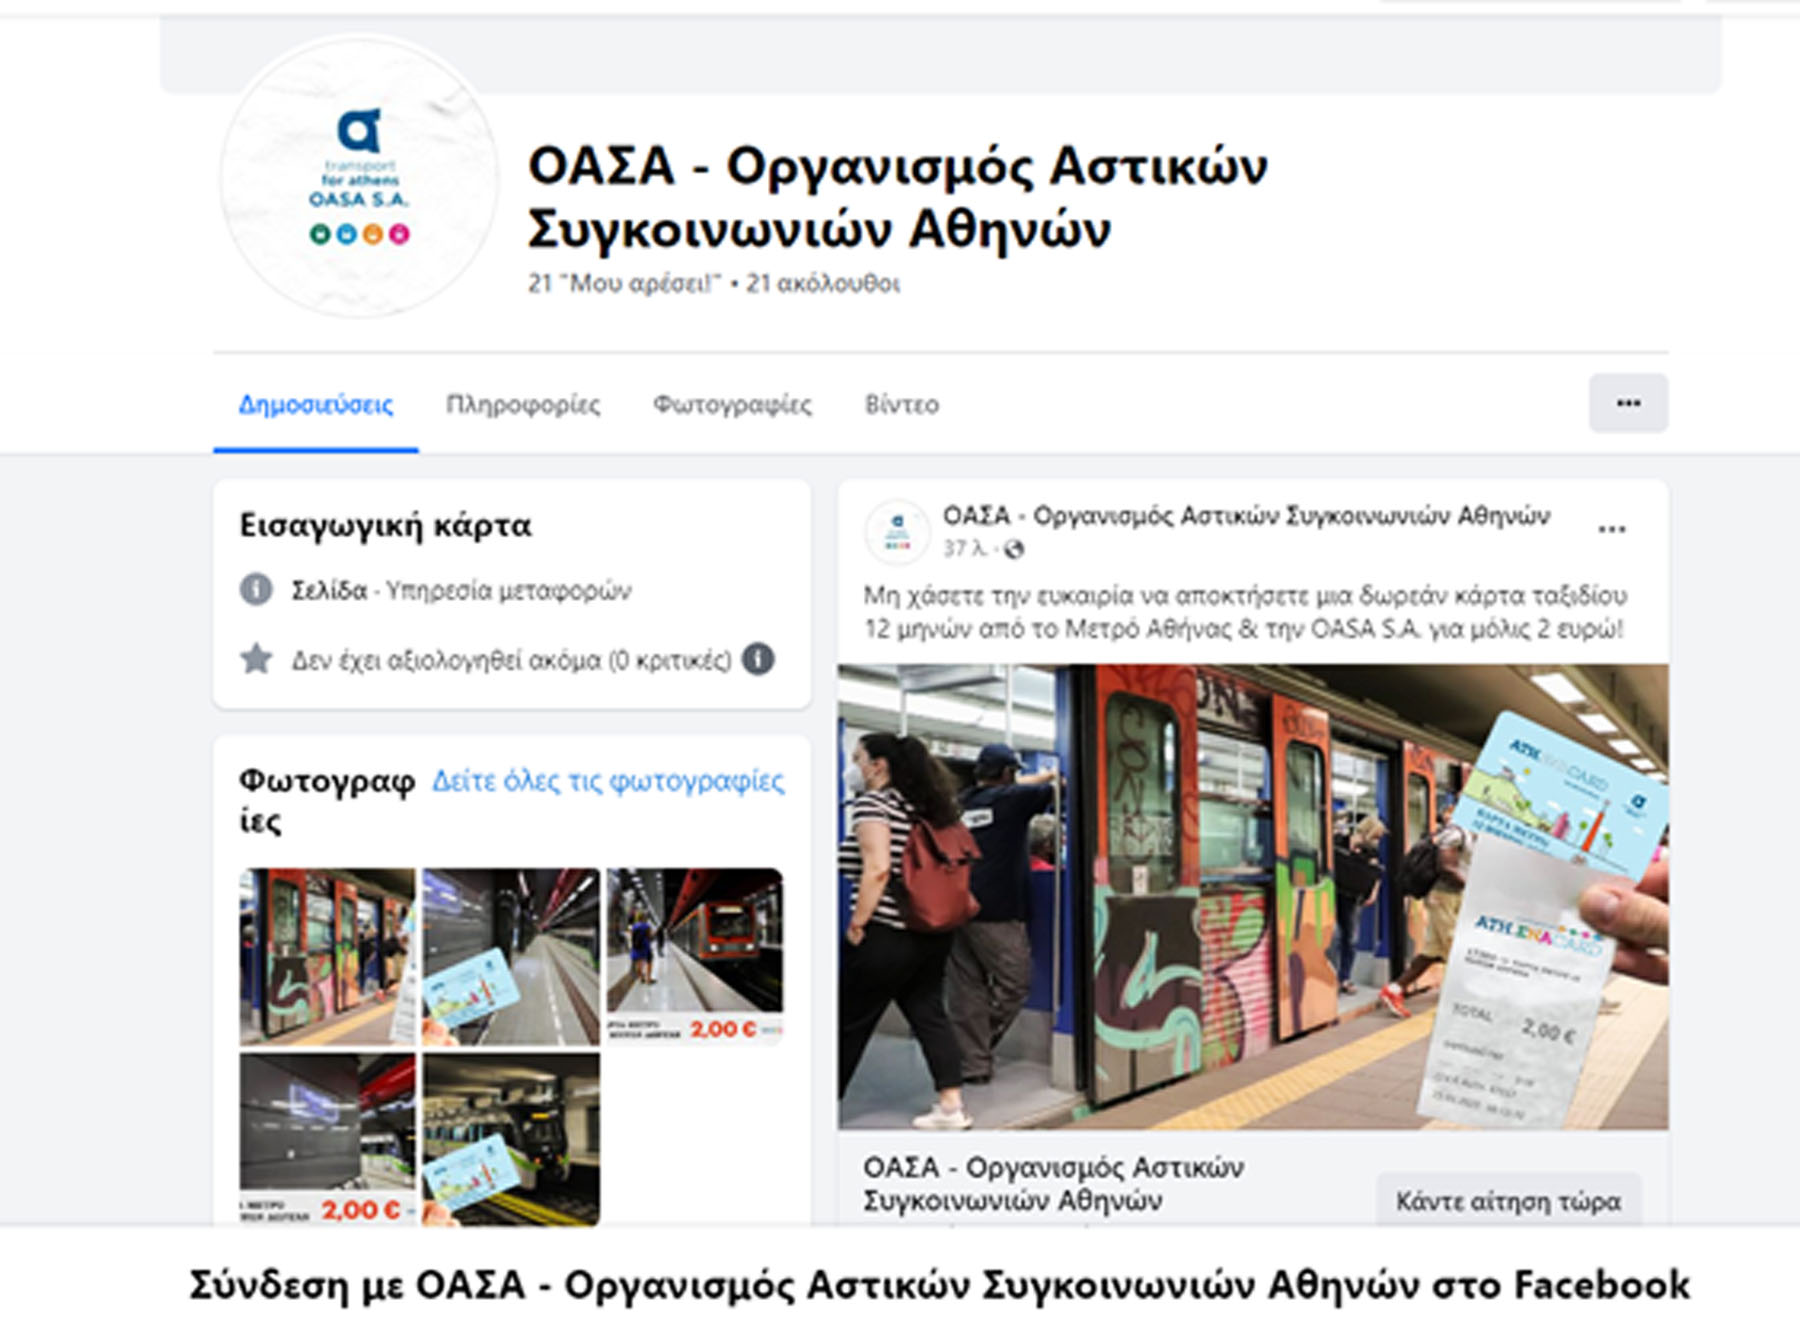Image resolution: width=1800 pixels, height=1334 pixels.
Task: Click the post author's small avatar
Action: pyautogui.click(x=897, y=530)
